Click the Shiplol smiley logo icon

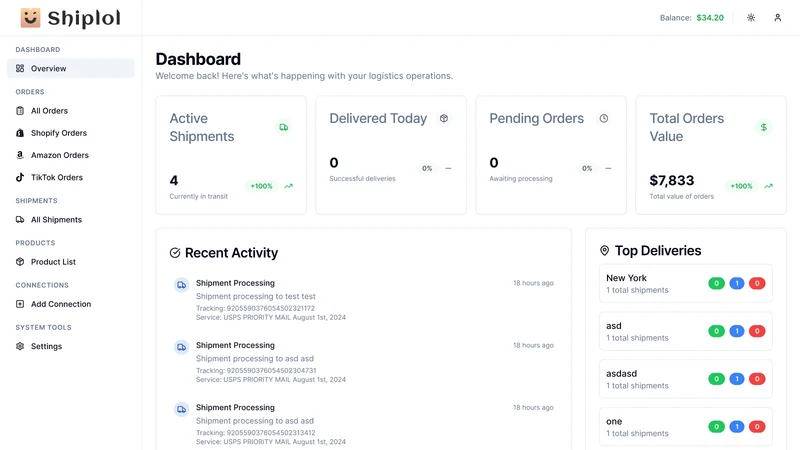tap(30, 17)
